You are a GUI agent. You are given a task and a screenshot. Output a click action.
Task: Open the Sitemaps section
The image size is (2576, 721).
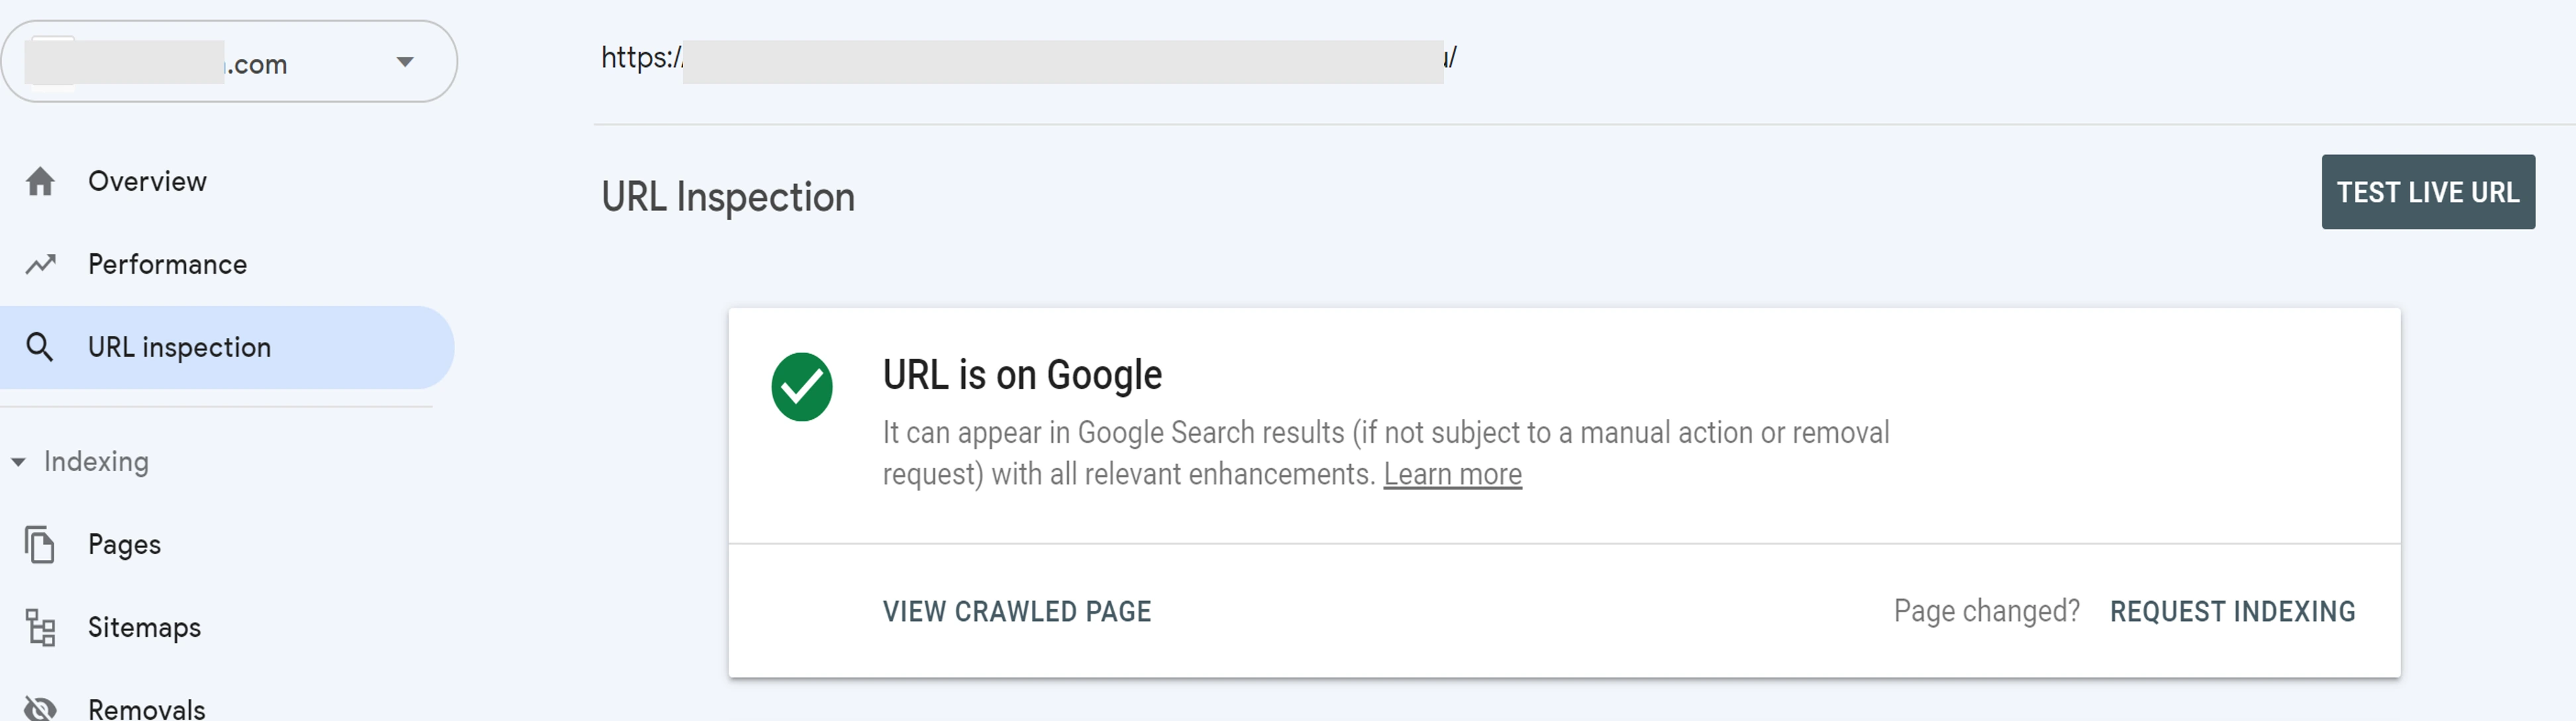pyautogui.click(x=144, y=627)
